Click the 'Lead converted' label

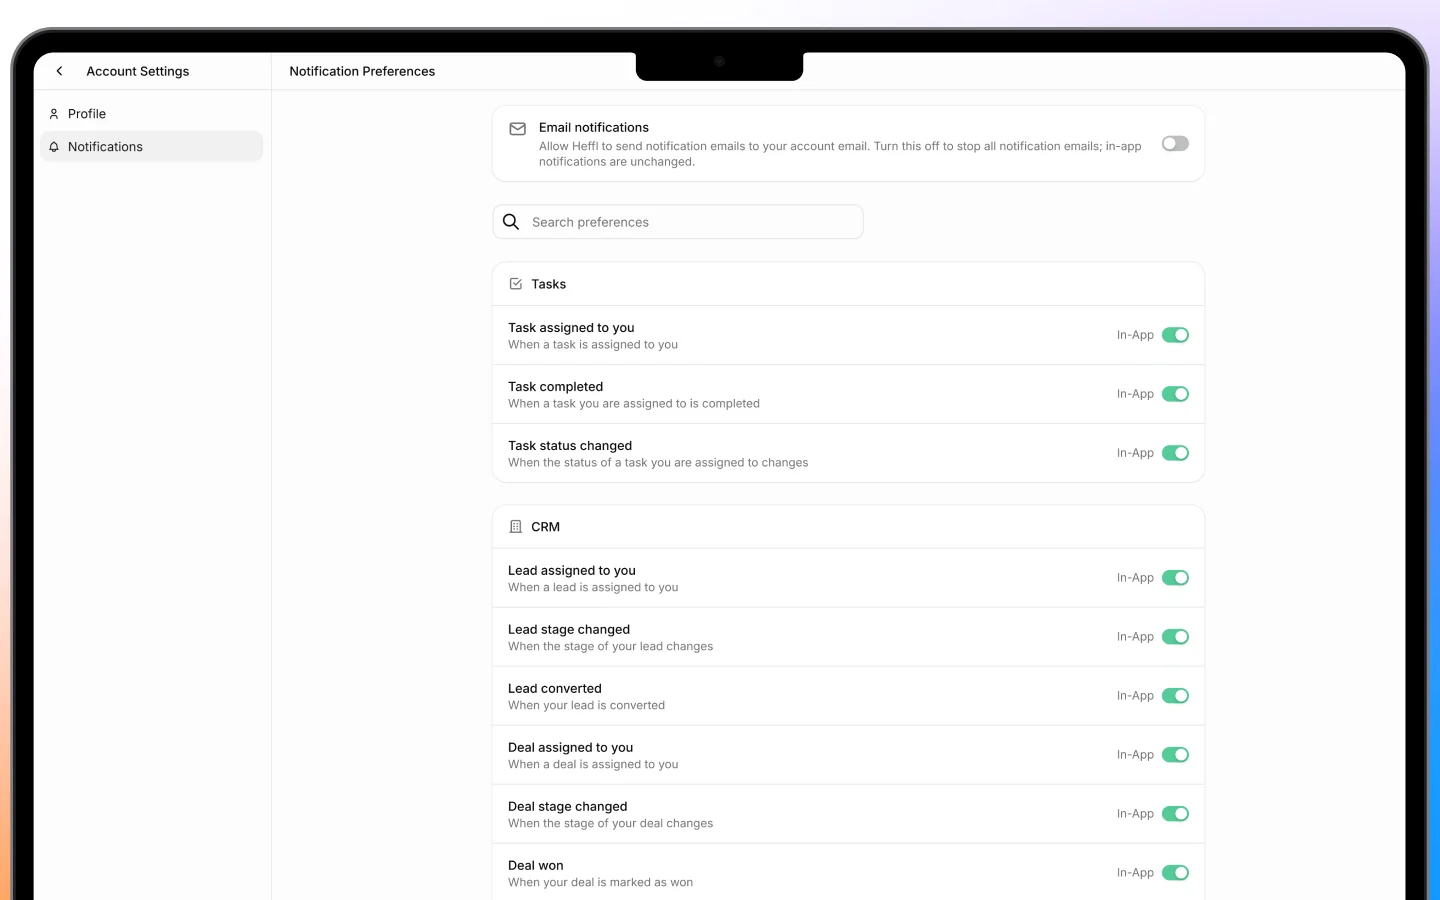(555, 689)
